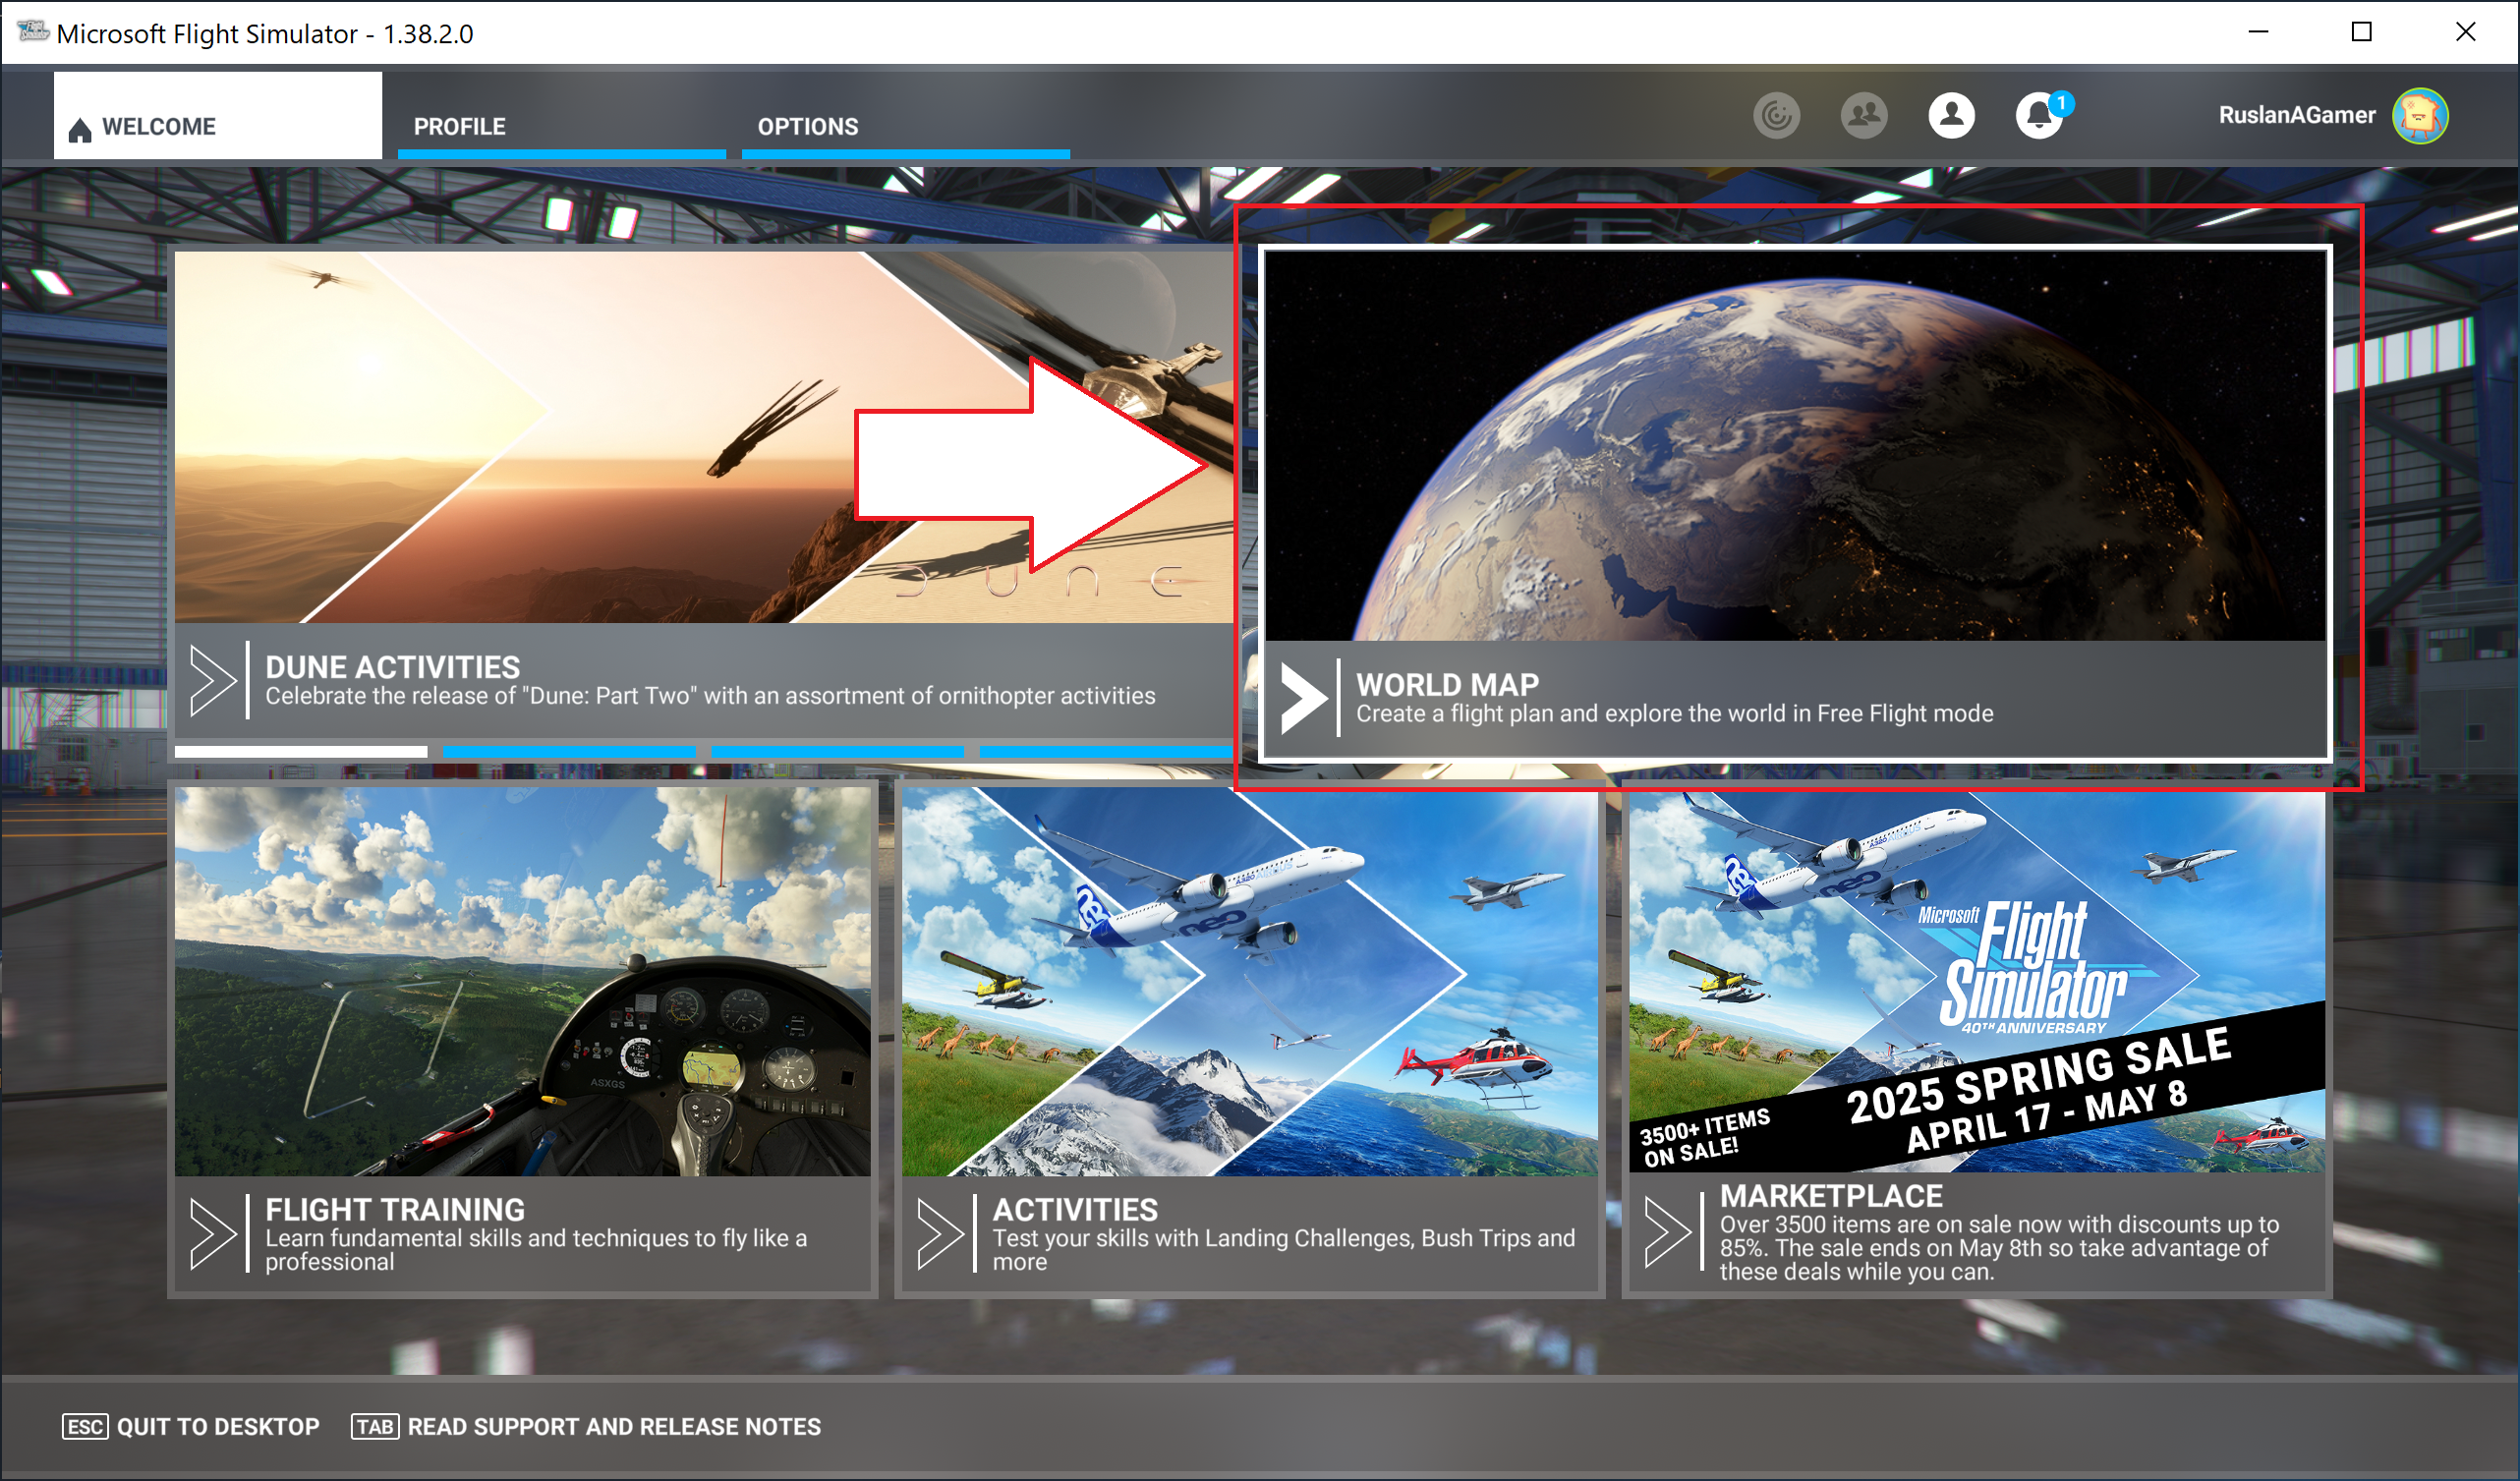Open the Flight Training glider image
This screenshot has height=1481, width=2520.
click(x=522, y=981)
